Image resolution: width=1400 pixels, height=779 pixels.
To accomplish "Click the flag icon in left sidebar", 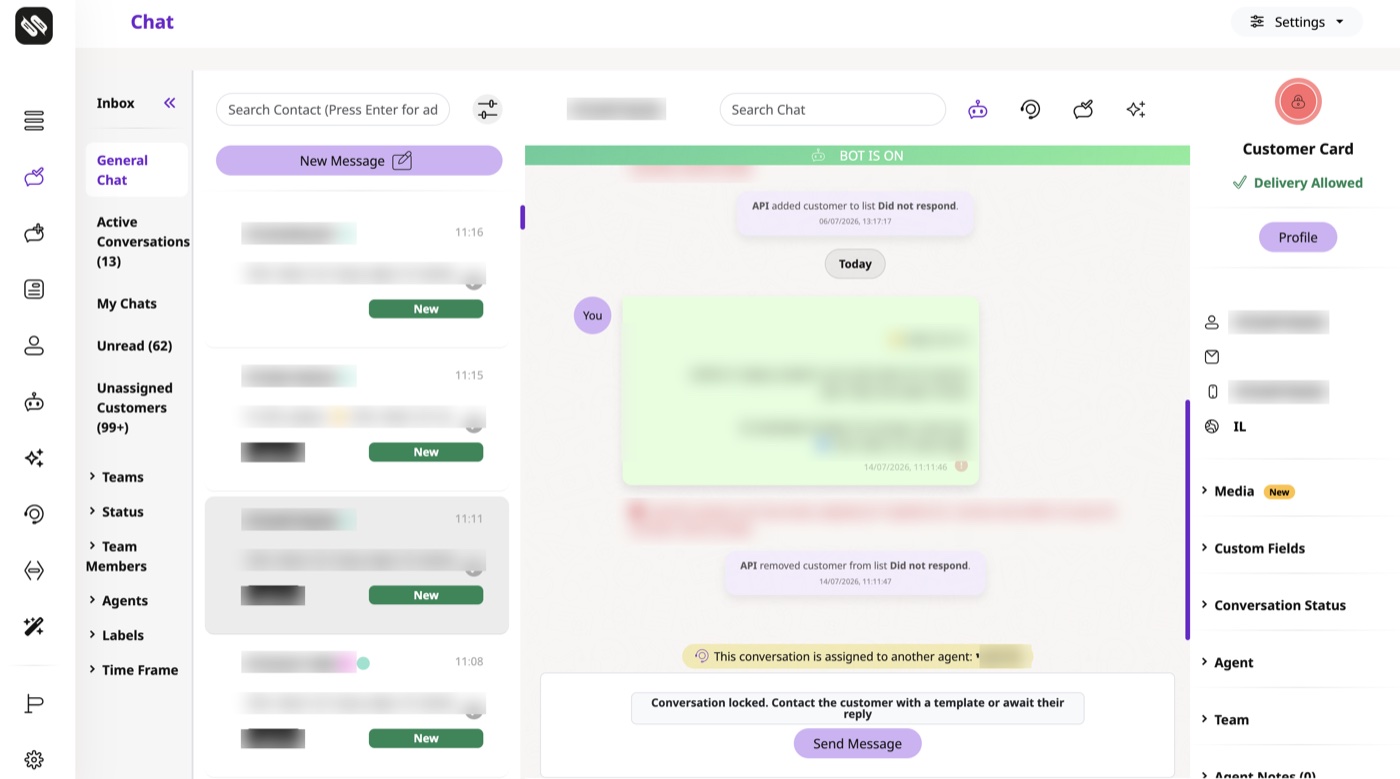I will pos(34,704).
